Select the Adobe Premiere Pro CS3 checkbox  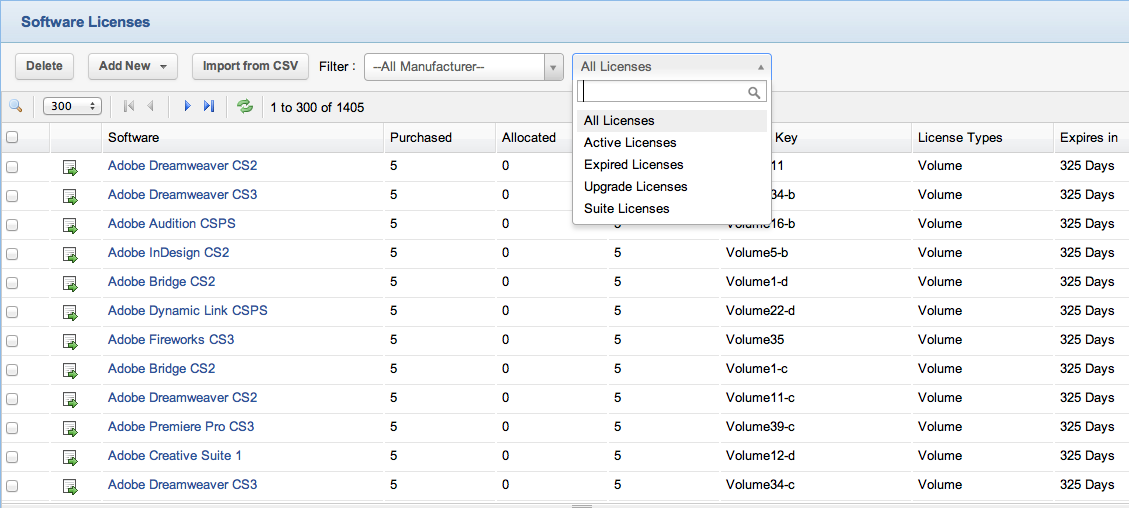pos(12,428)
